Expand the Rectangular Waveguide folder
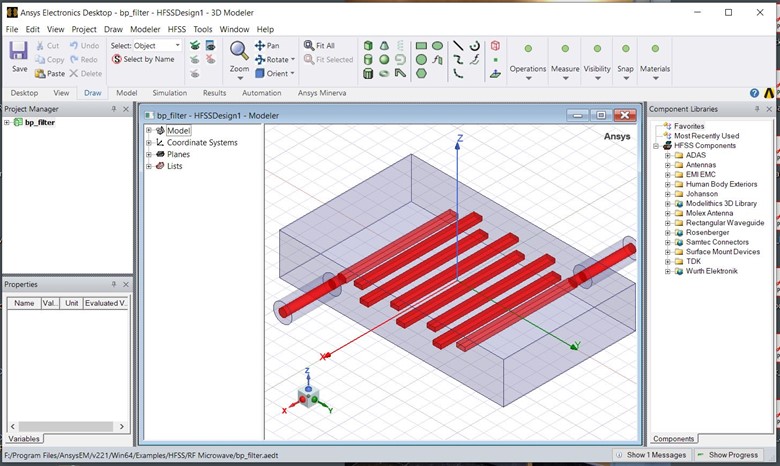780x466 pixels. tap(668, 223)
